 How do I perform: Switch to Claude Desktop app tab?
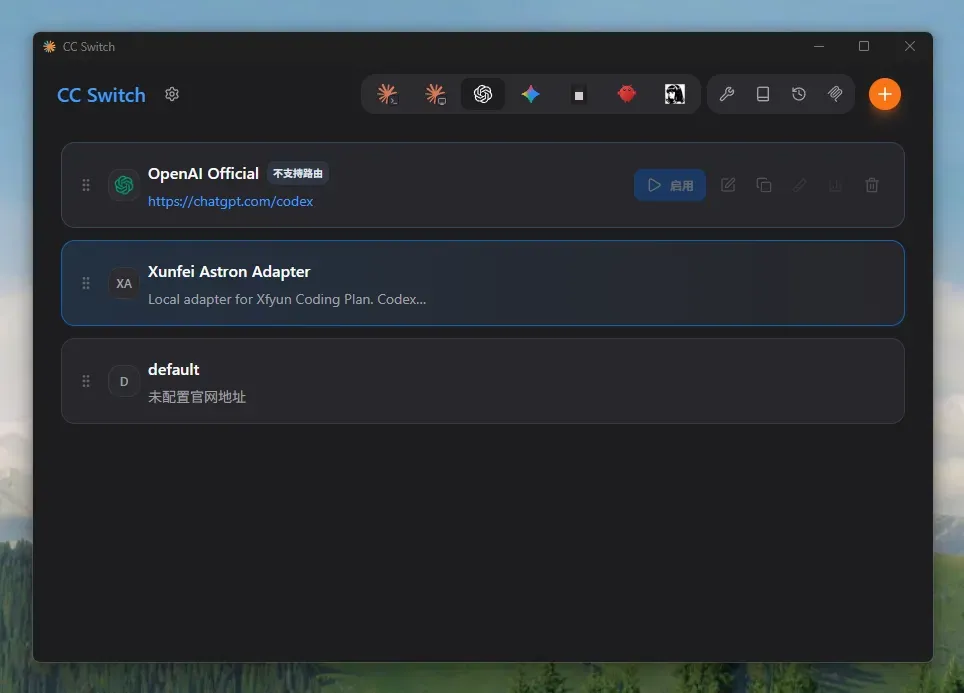pyautogui.click(x=435, y=94)
